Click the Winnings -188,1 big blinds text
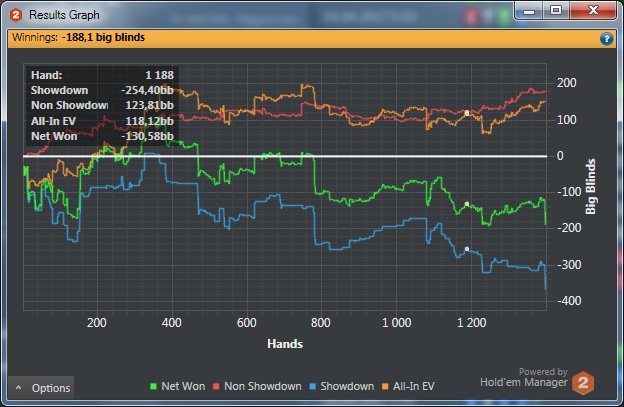The image size is (624, 407). point(78,37)
